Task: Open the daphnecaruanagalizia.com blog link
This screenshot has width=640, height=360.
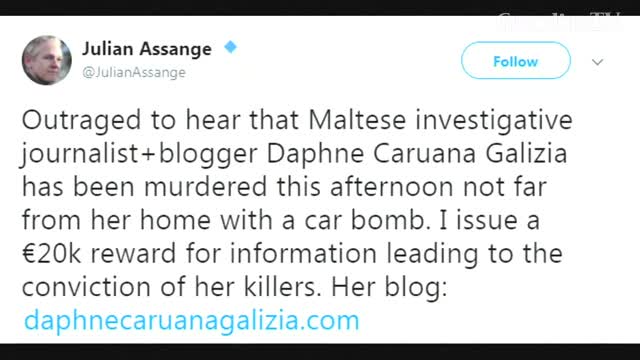Action: [192, 320]
